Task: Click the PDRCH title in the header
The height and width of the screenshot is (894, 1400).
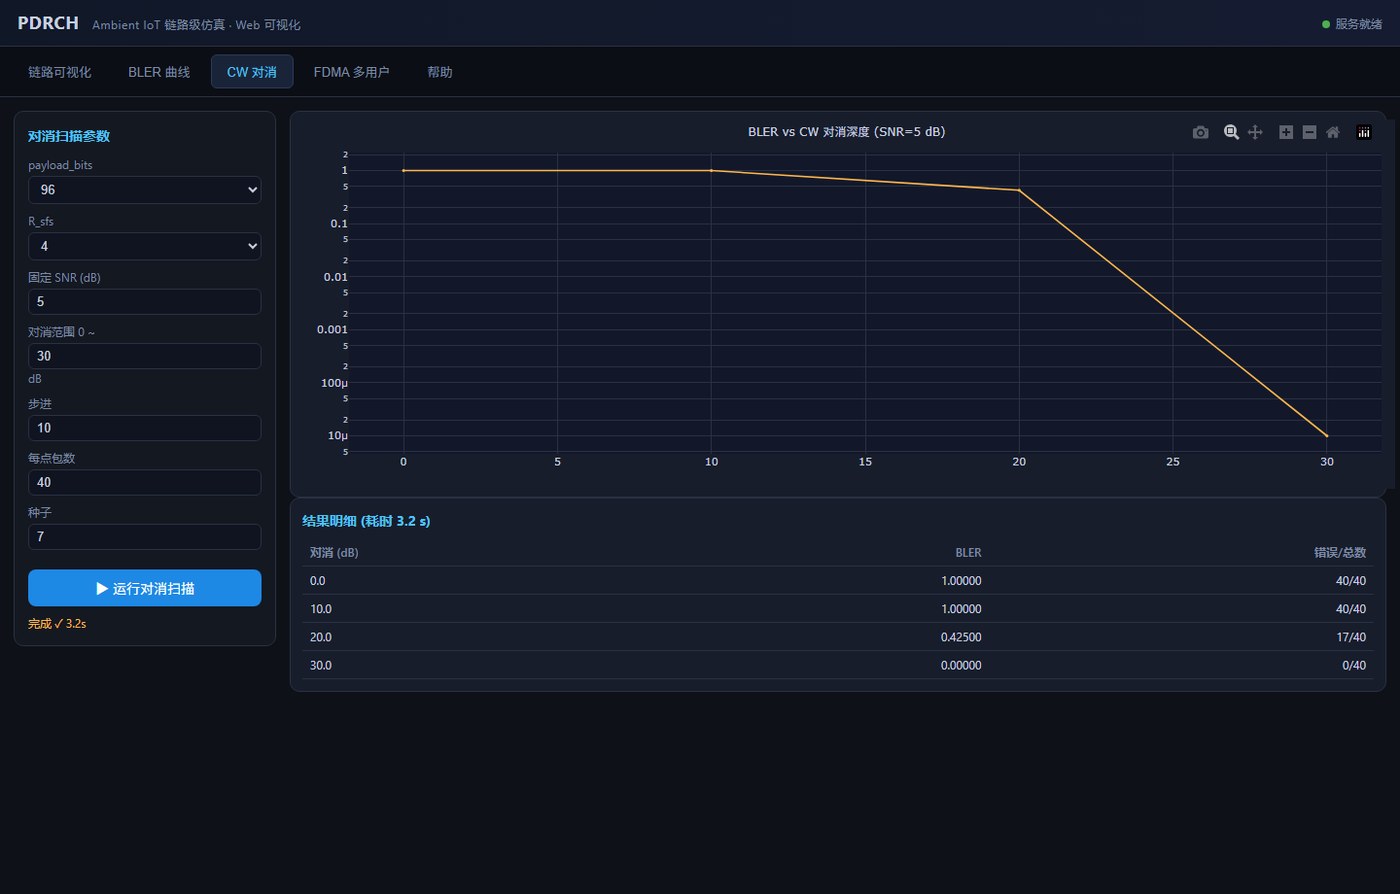Action: [48, 23]
